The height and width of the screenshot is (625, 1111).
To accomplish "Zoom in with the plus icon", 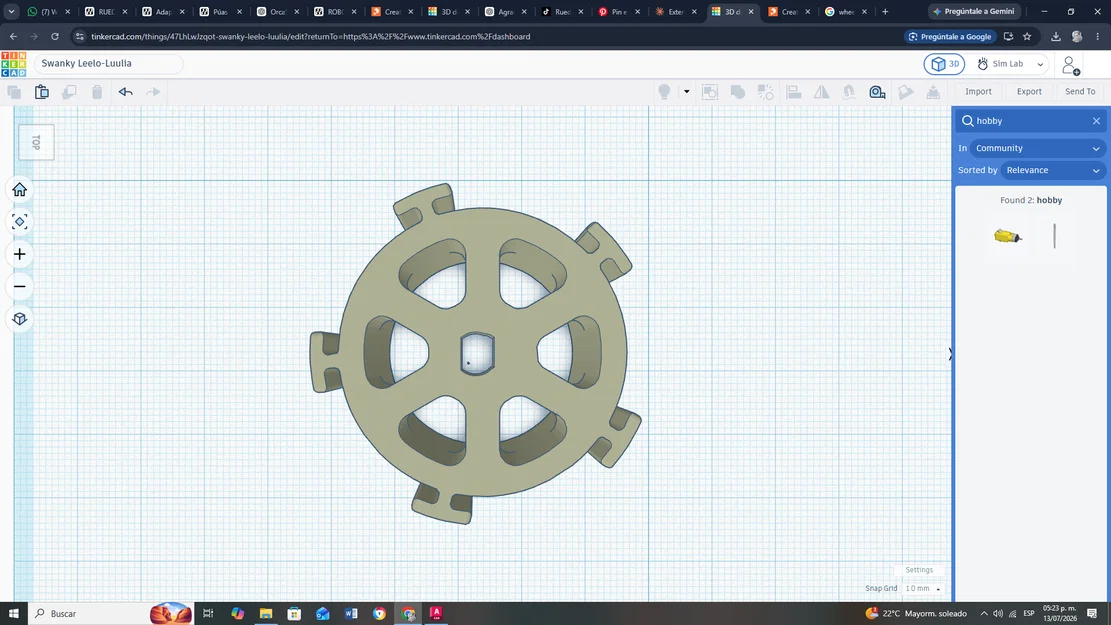I will [20, 254].
